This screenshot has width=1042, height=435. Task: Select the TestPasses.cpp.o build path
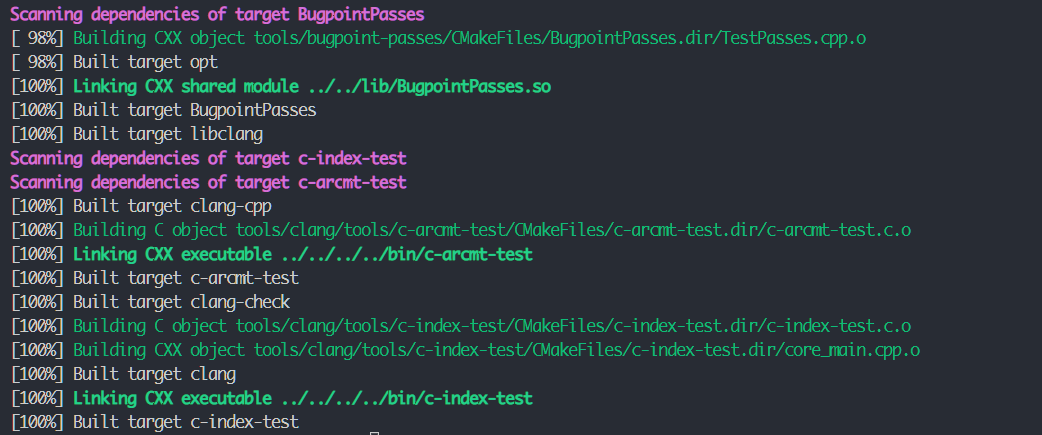point(560,39)
